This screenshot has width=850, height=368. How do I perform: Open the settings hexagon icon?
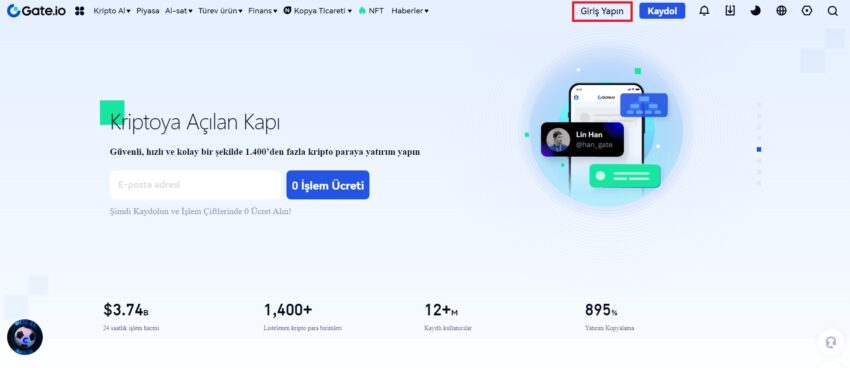point(807,11)
